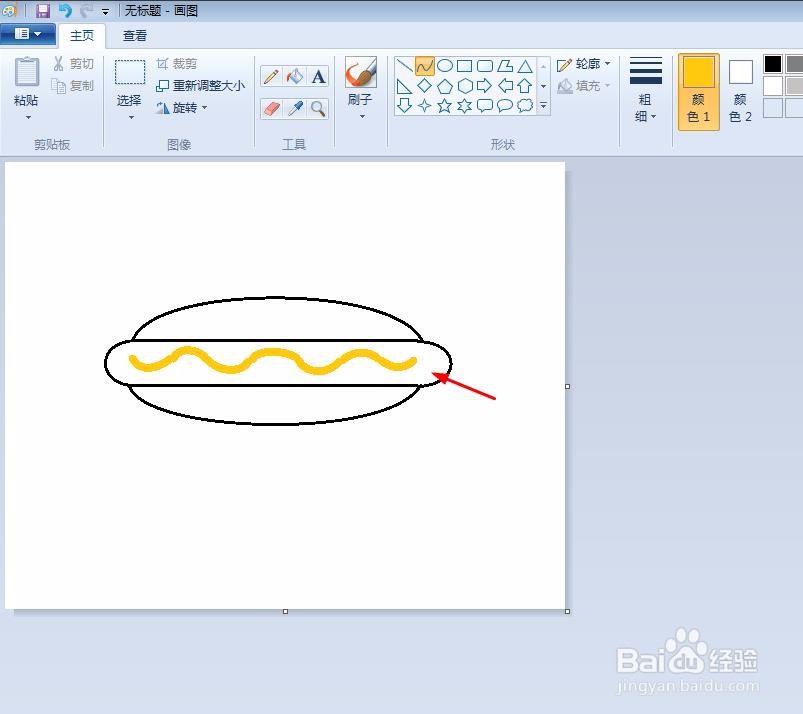Choose the Rectangle shape

tap(464, 66)
